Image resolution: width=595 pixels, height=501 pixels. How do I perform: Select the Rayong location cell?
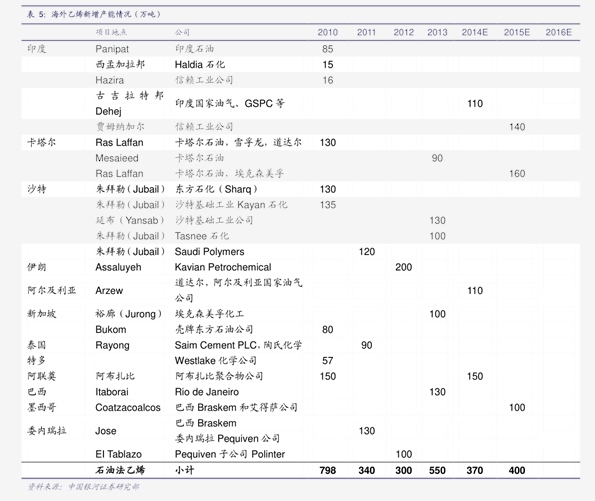pos(112,345)
